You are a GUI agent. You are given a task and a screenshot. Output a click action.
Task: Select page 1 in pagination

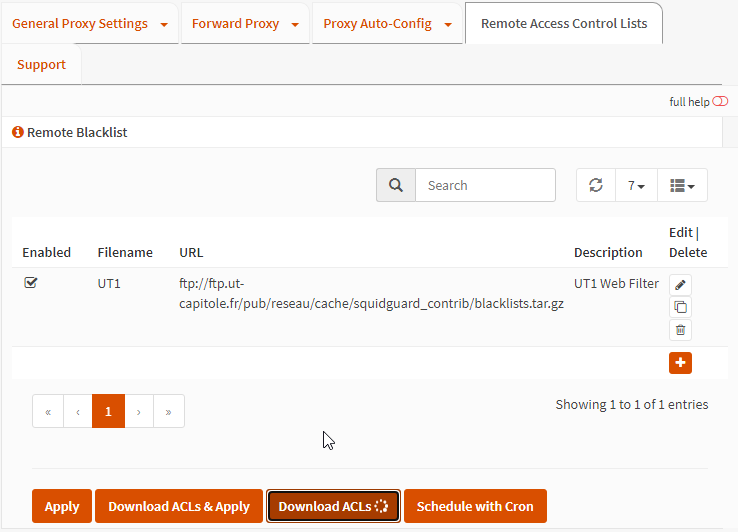pyautogui.click(x=108, y=411)
